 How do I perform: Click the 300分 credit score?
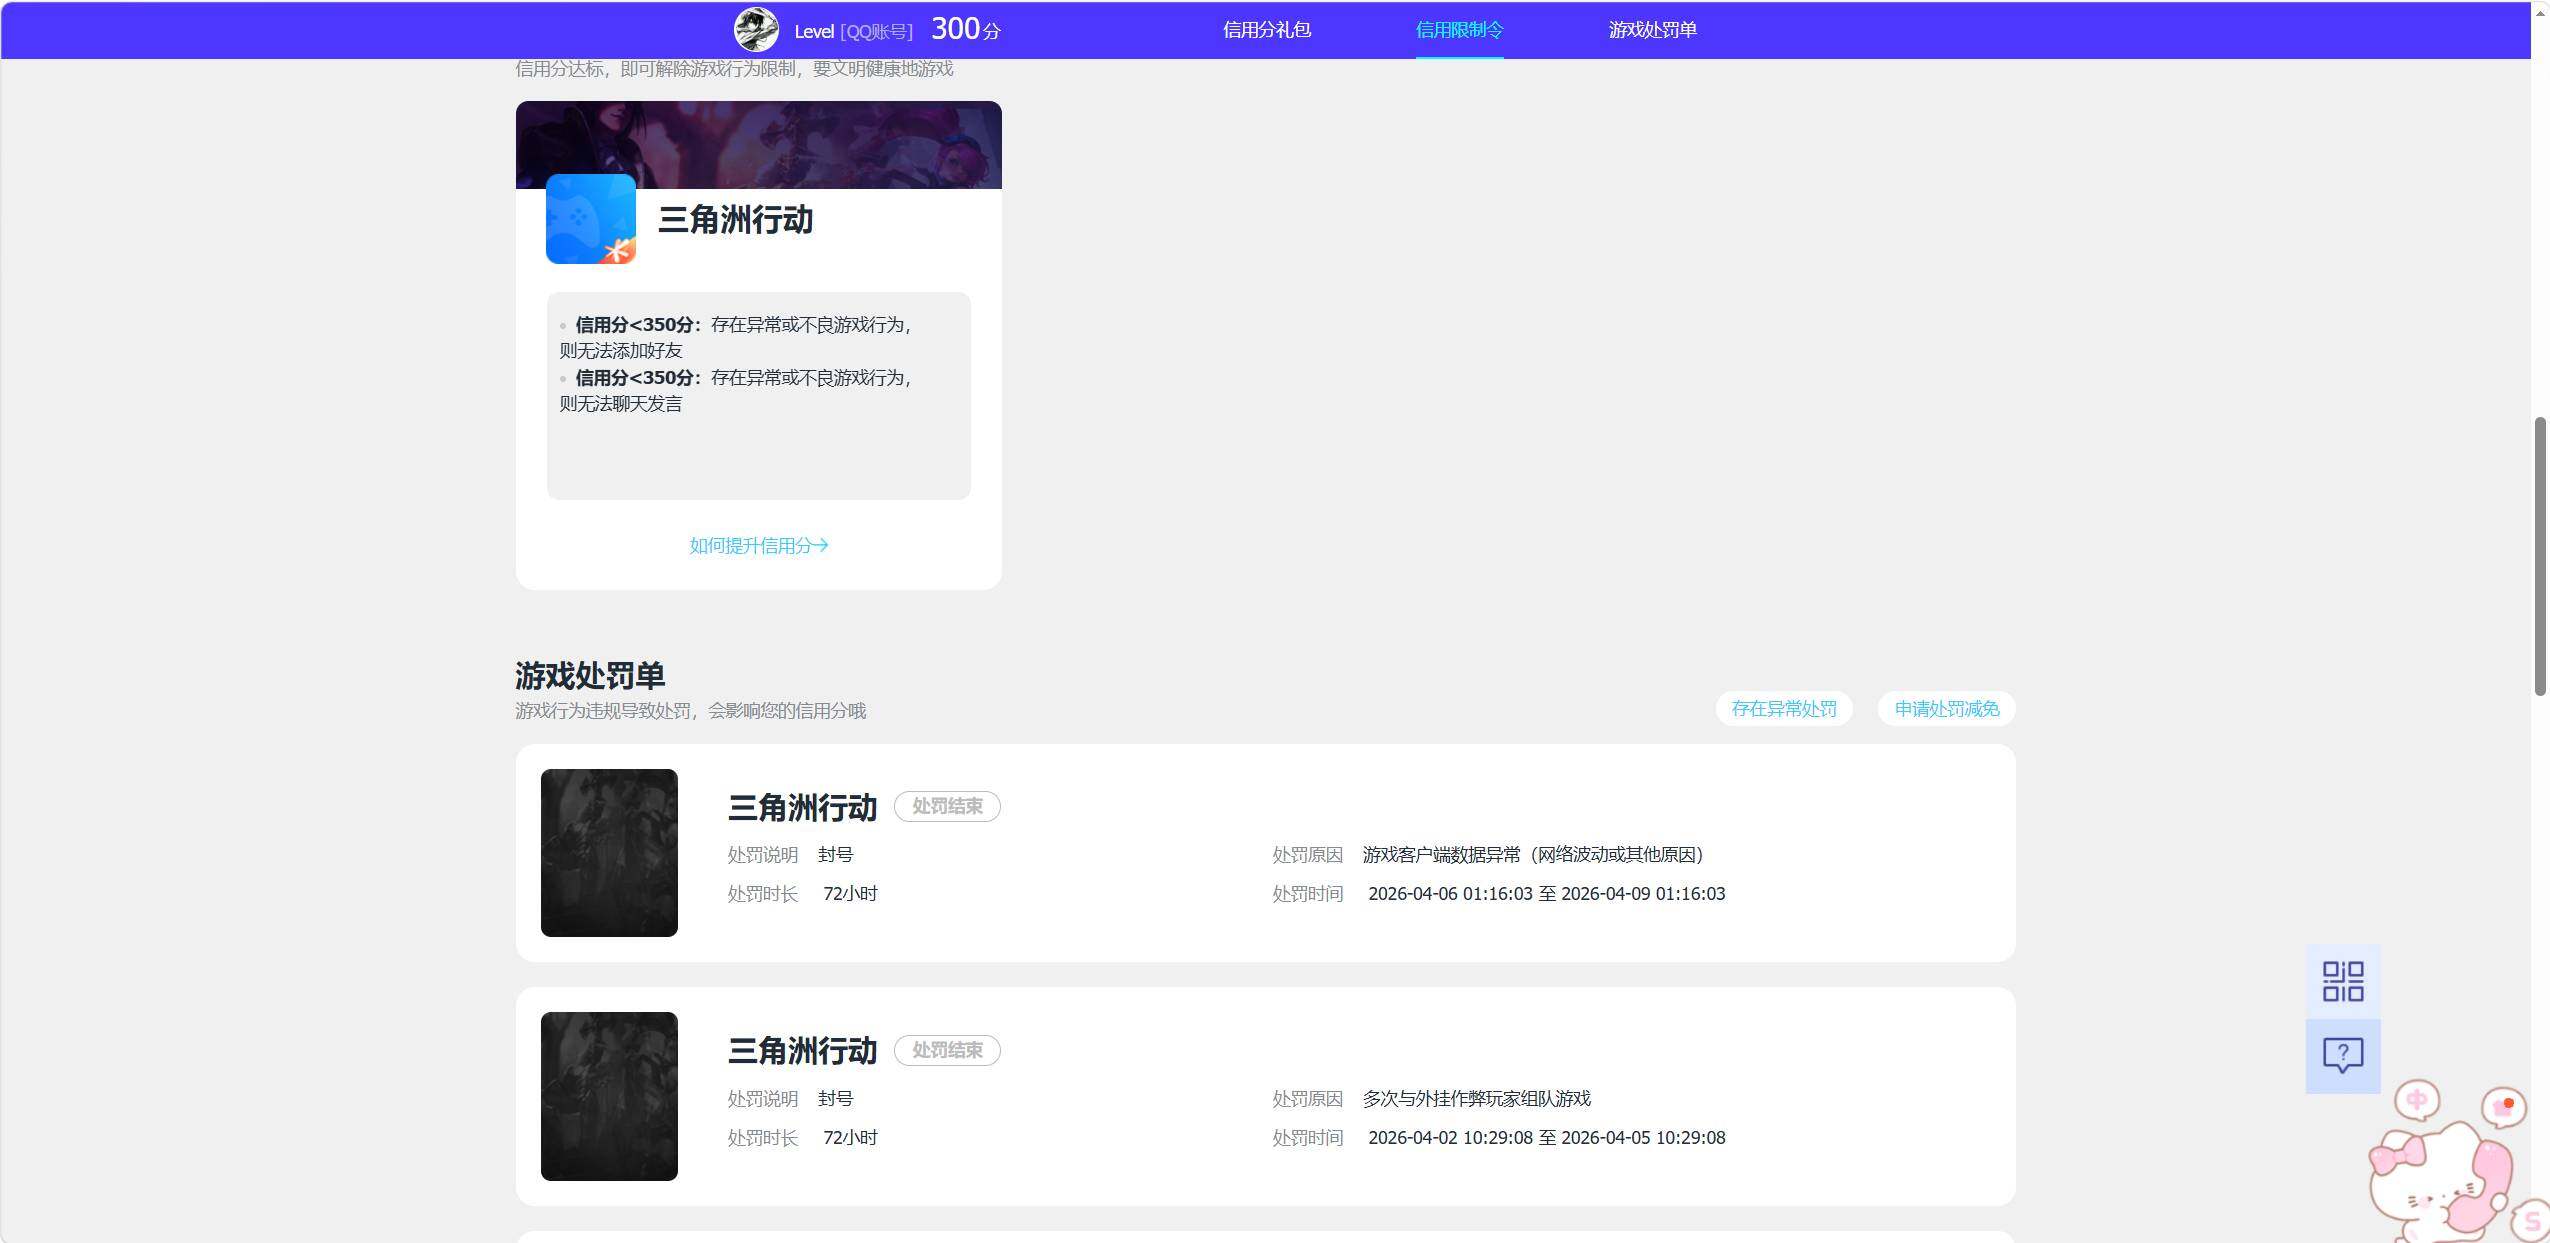coord(965,29)
